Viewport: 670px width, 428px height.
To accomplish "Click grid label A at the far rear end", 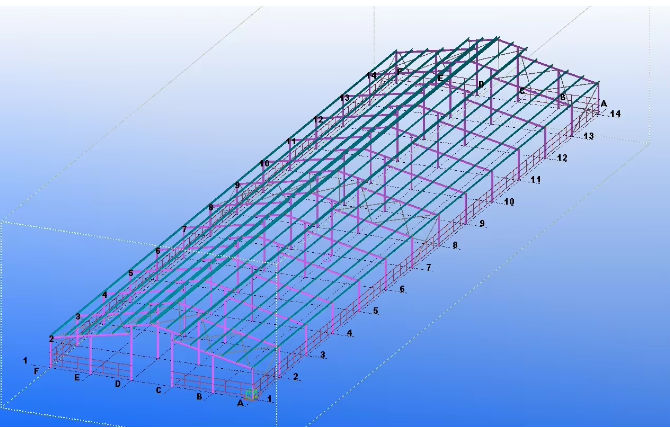I will pyautogui.click(x=603, y=103).
